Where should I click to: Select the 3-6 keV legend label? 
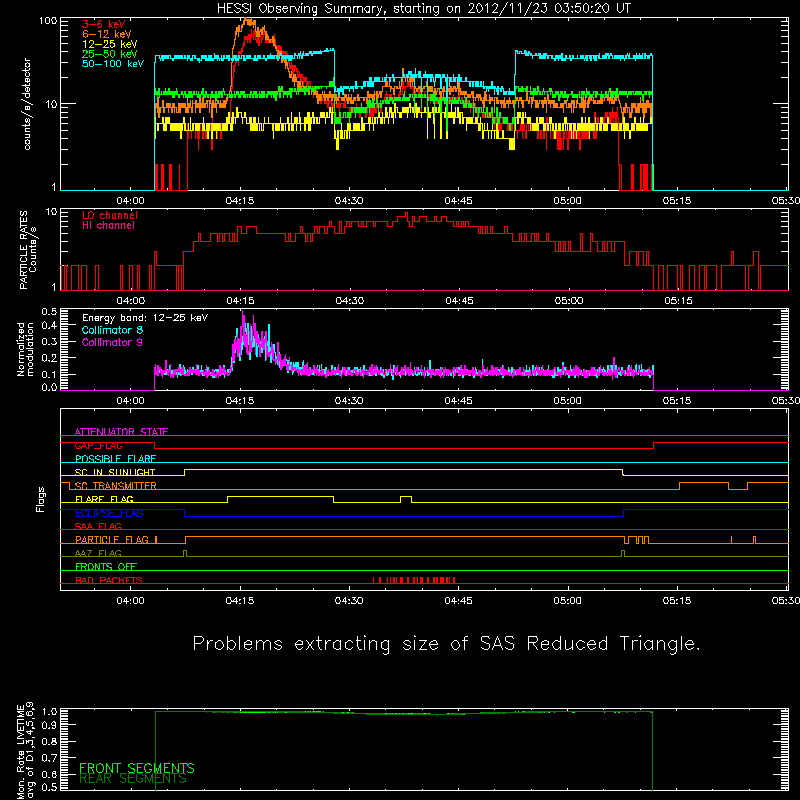click(x=103, y=24)
